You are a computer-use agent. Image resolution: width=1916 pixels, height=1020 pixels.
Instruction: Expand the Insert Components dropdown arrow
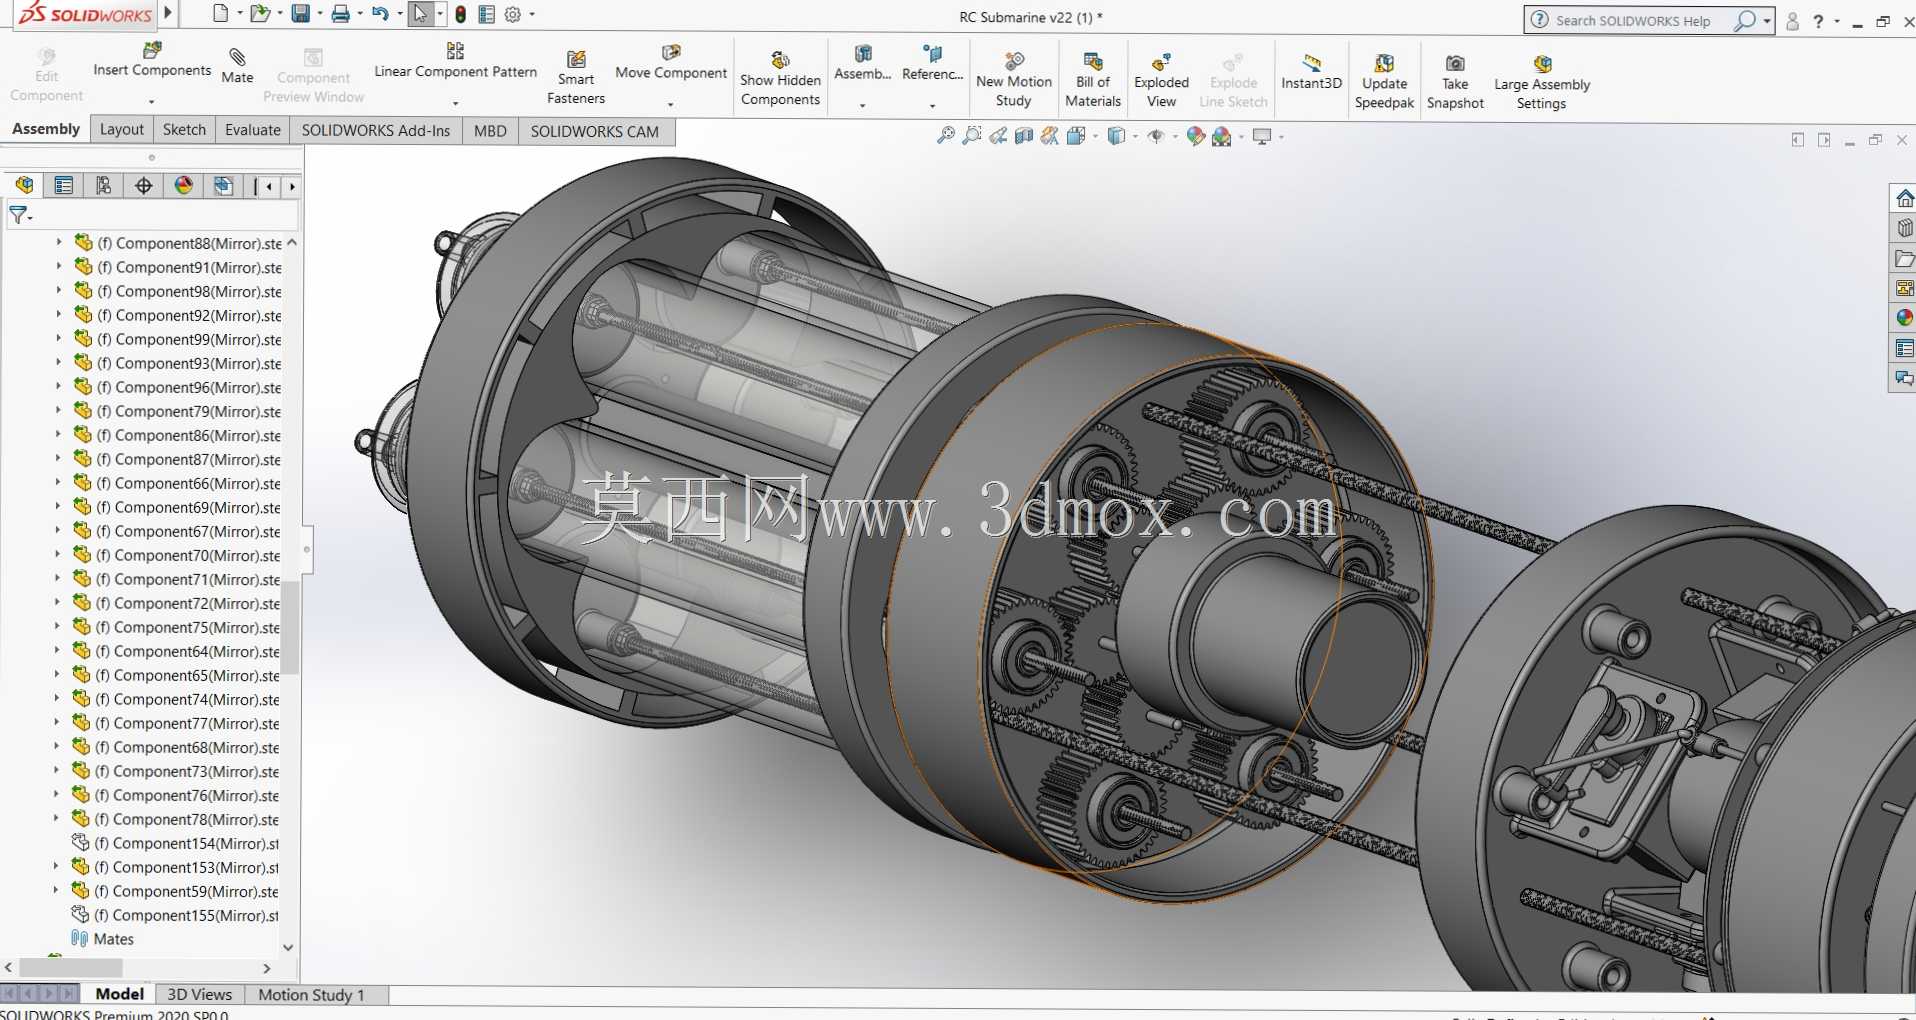[x=152, y=102]
